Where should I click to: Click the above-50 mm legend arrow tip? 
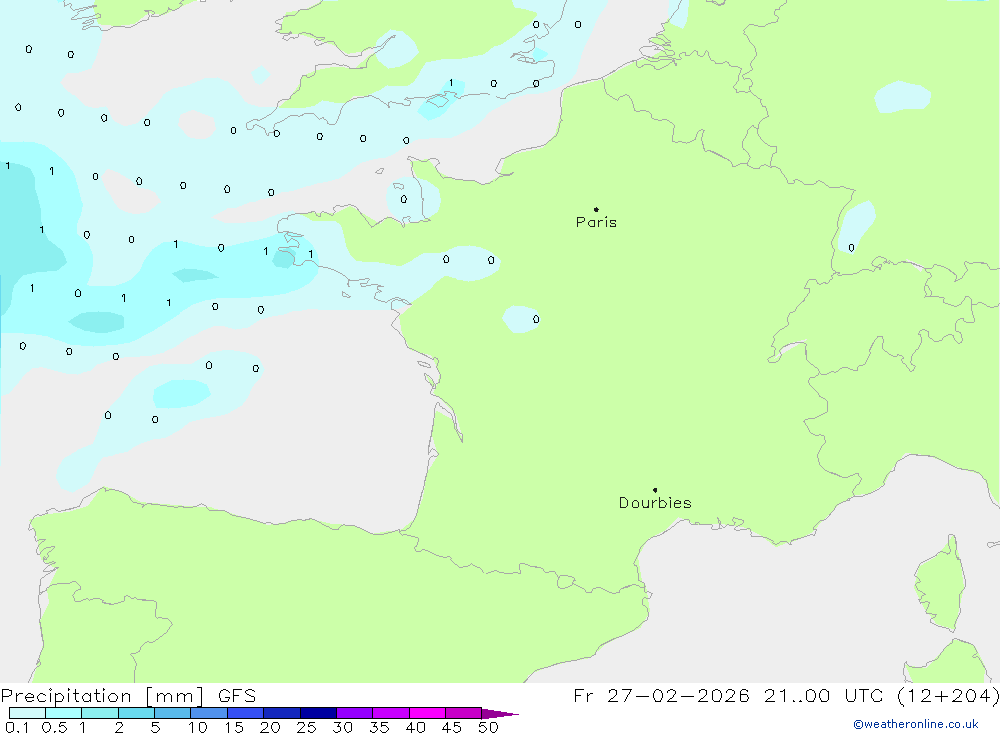pos(500,714)
